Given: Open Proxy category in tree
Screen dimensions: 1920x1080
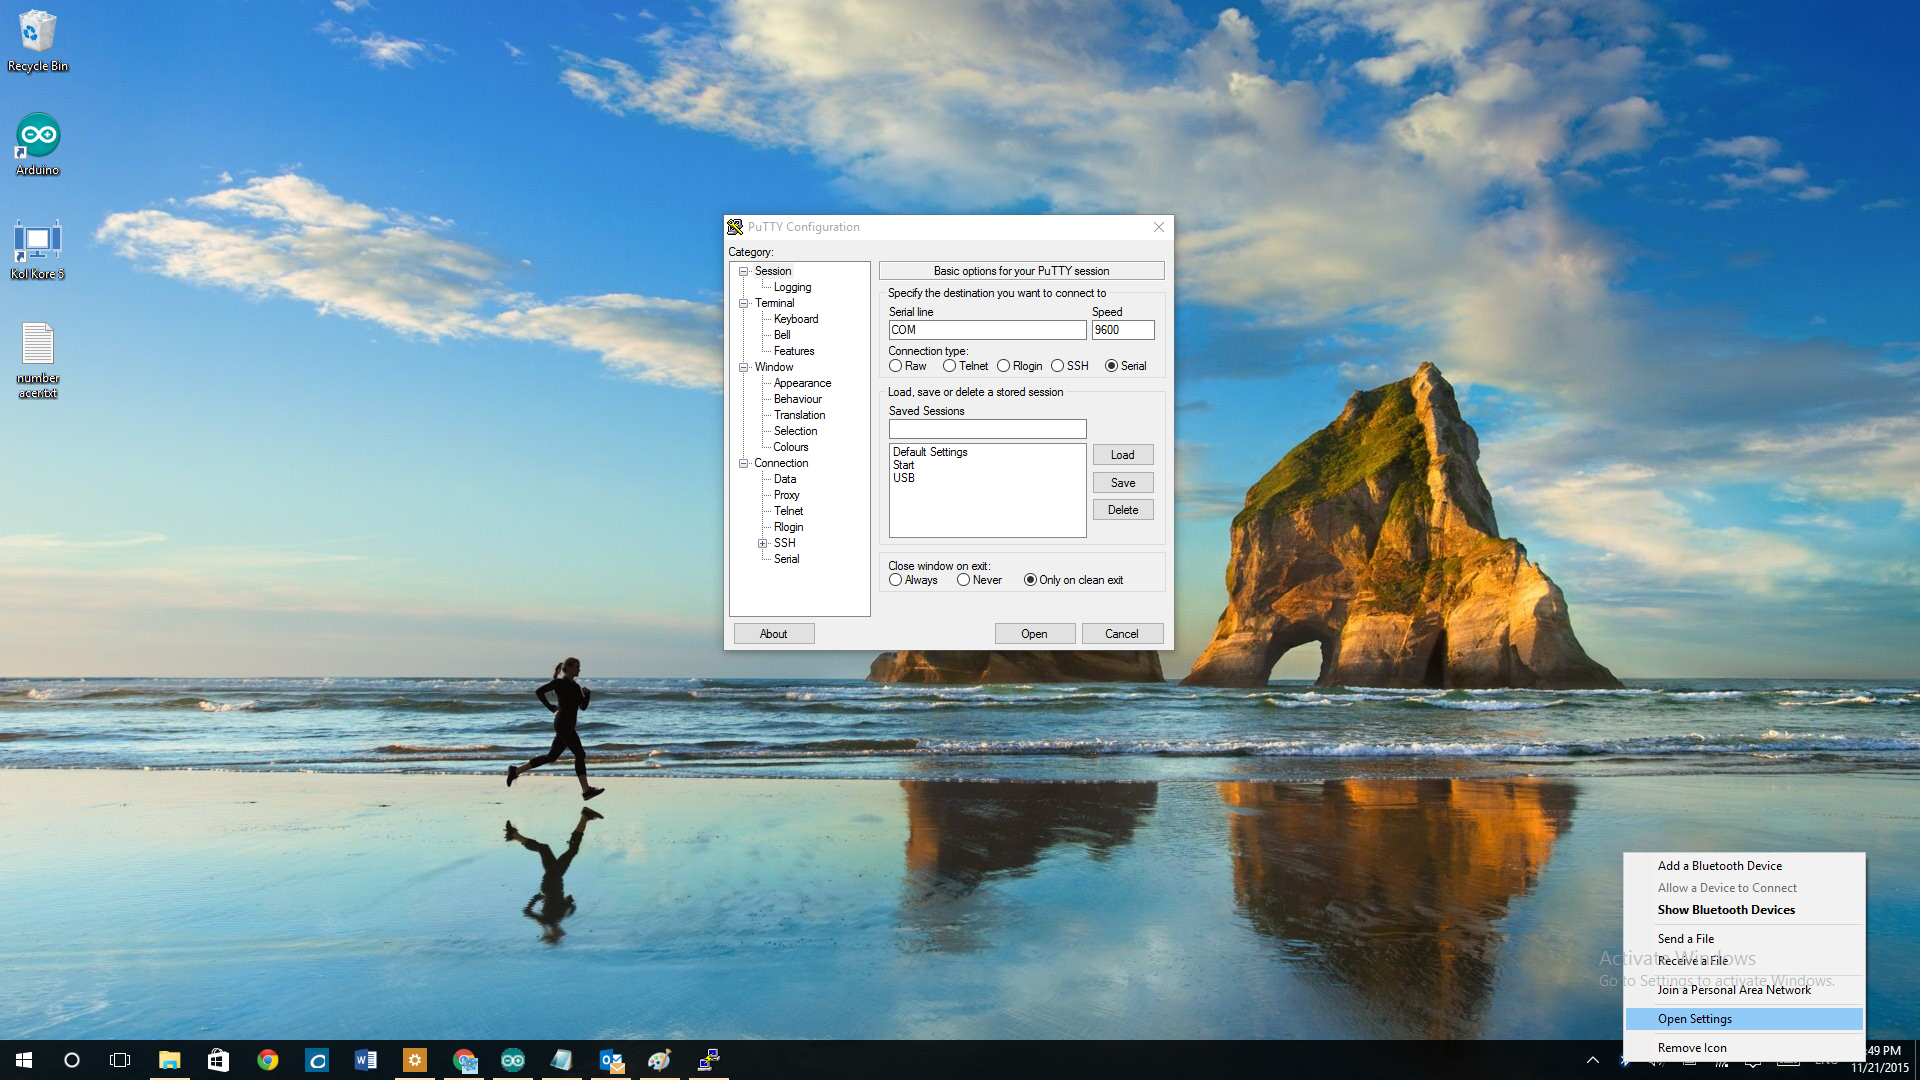Looking at the screenshot, I should [786, 495].
